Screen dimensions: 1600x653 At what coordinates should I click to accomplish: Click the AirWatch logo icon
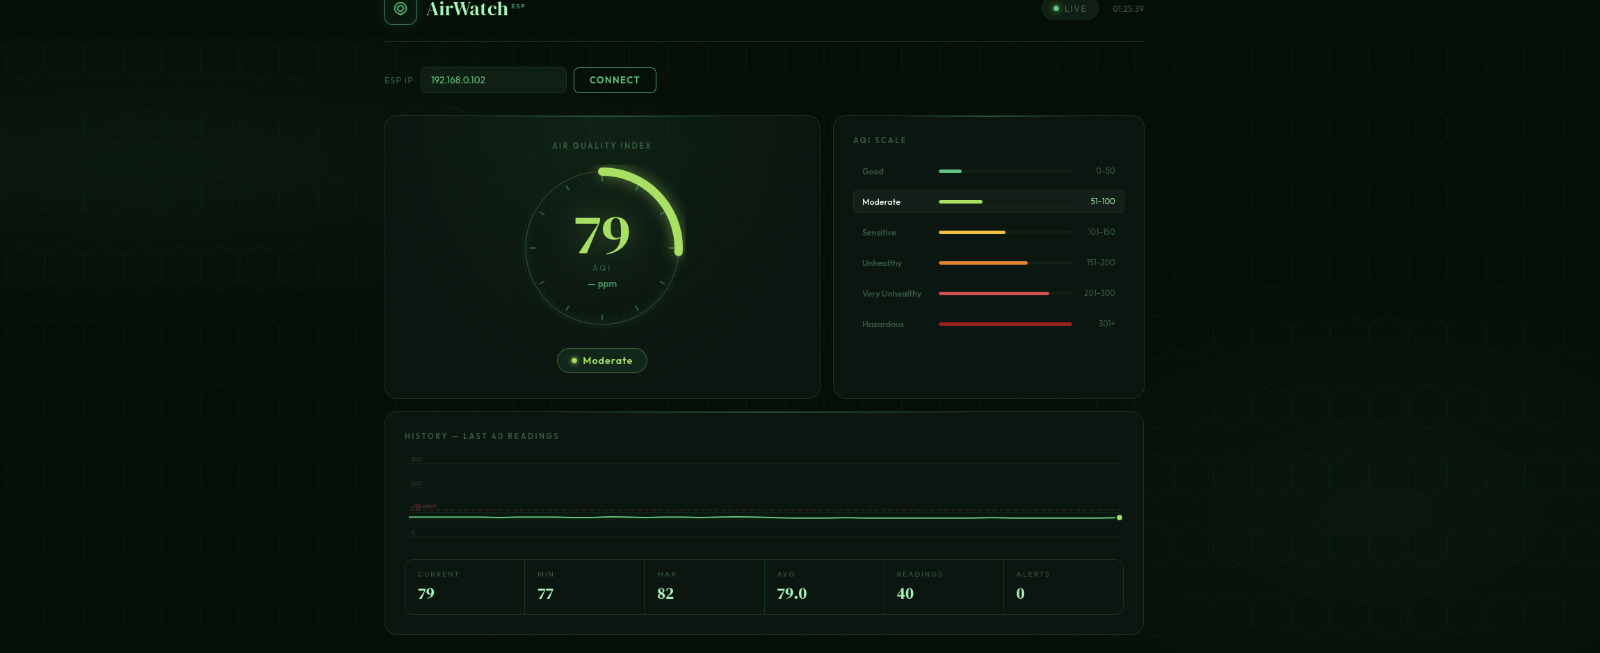[x=400, y=10]
